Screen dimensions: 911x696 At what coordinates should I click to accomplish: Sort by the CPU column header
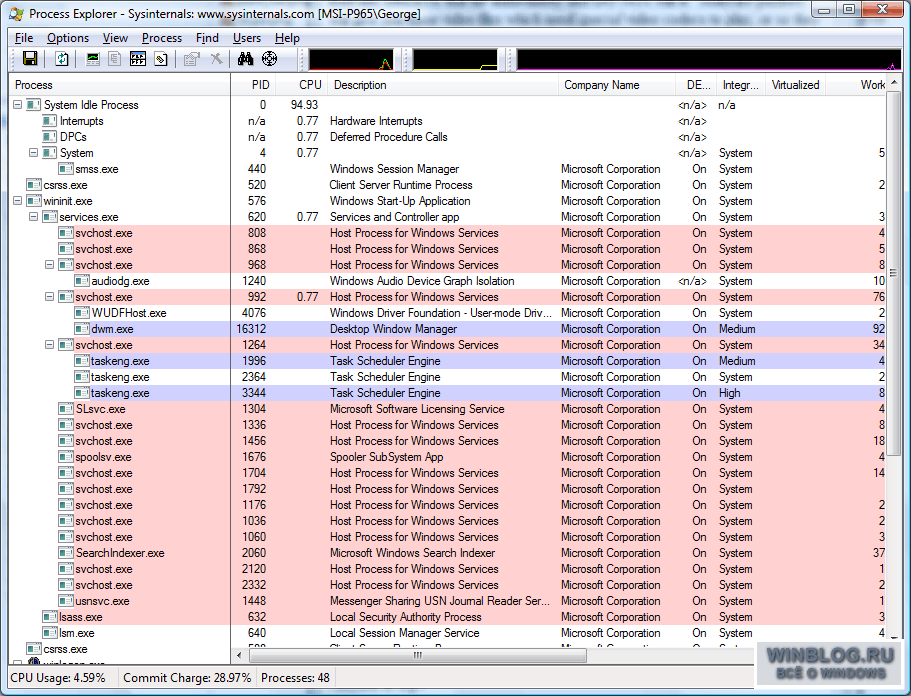[x=301, y=85]
